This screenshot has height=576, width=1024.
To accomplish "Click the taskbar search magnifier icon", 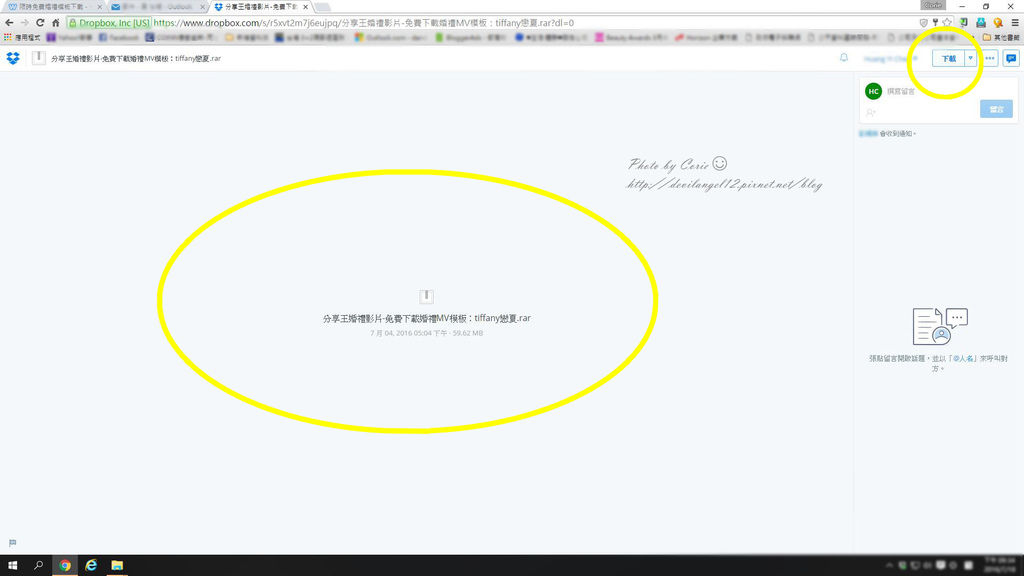I will coord(39,565).
